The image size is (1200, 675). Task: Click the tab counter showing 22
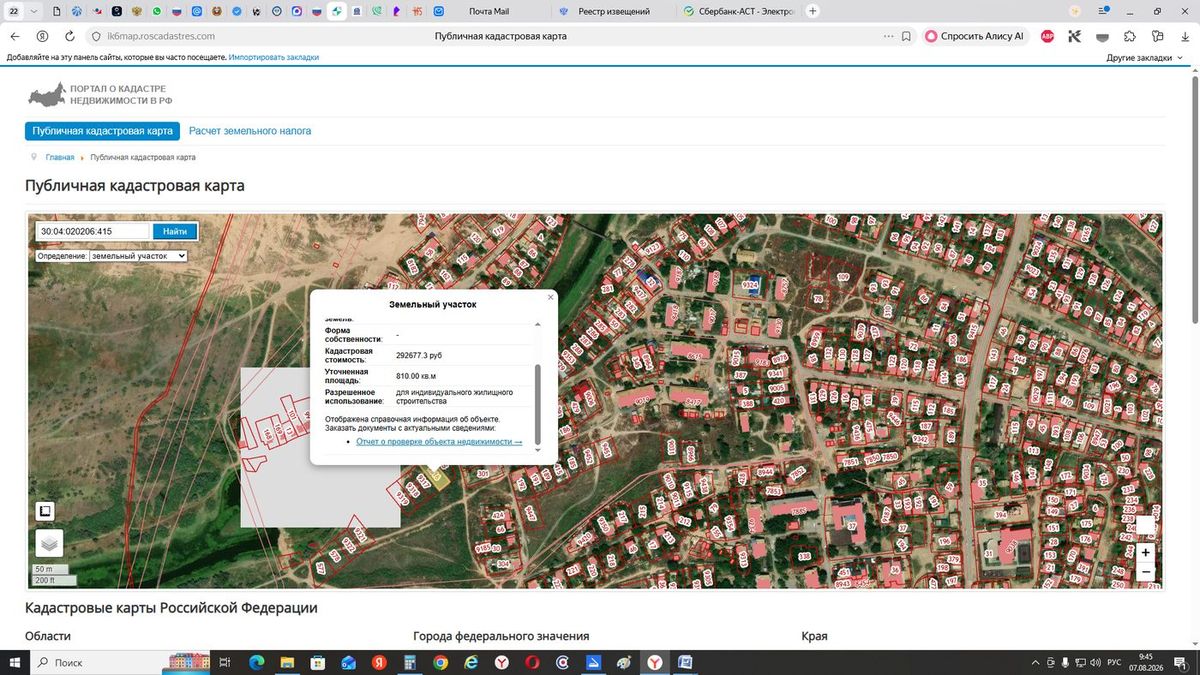(x=14, y=11)
